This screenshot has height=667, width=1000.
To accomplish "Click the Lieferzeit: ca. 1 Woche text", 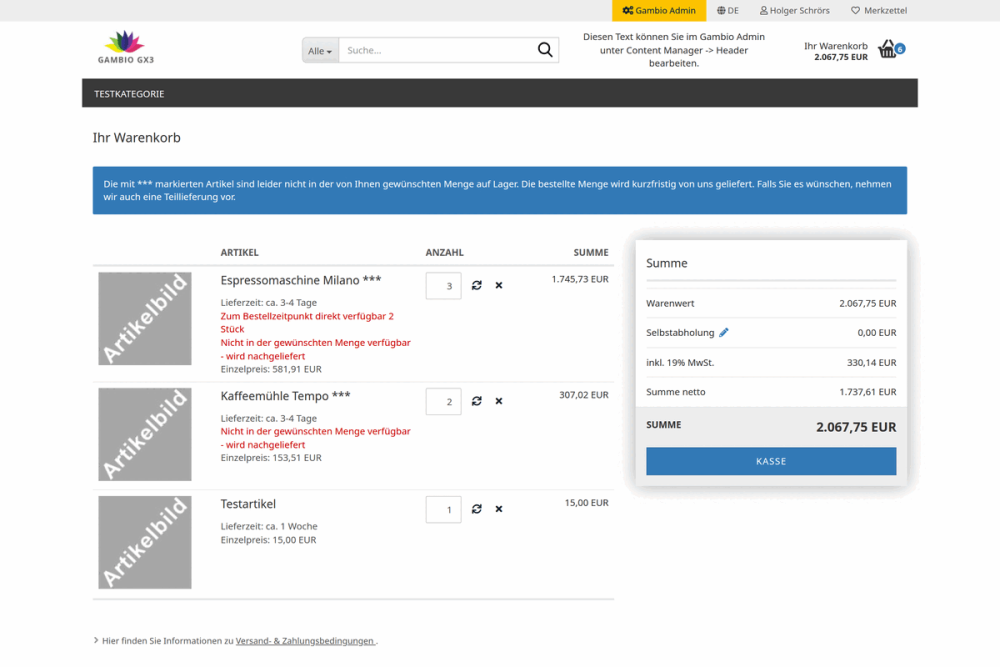I will [x=269, y=526].
